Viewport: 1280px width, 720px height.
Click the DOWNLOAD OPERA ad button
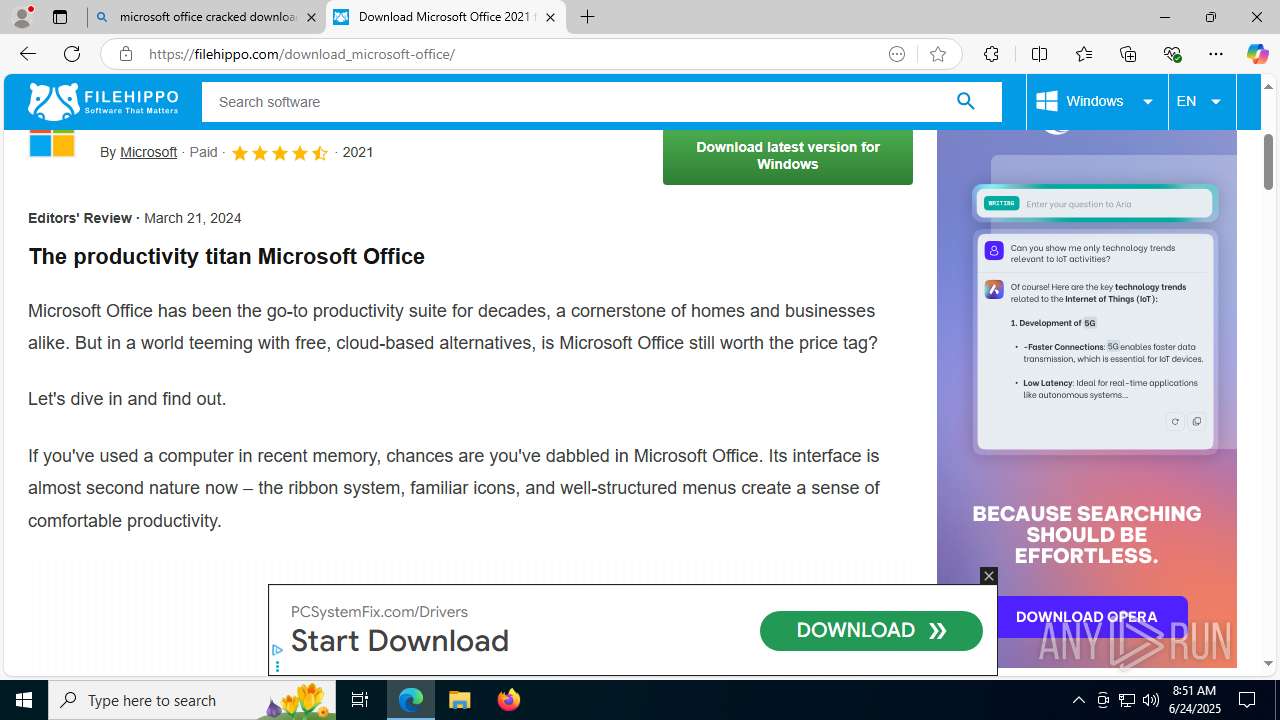click(x=1087, y=617)
